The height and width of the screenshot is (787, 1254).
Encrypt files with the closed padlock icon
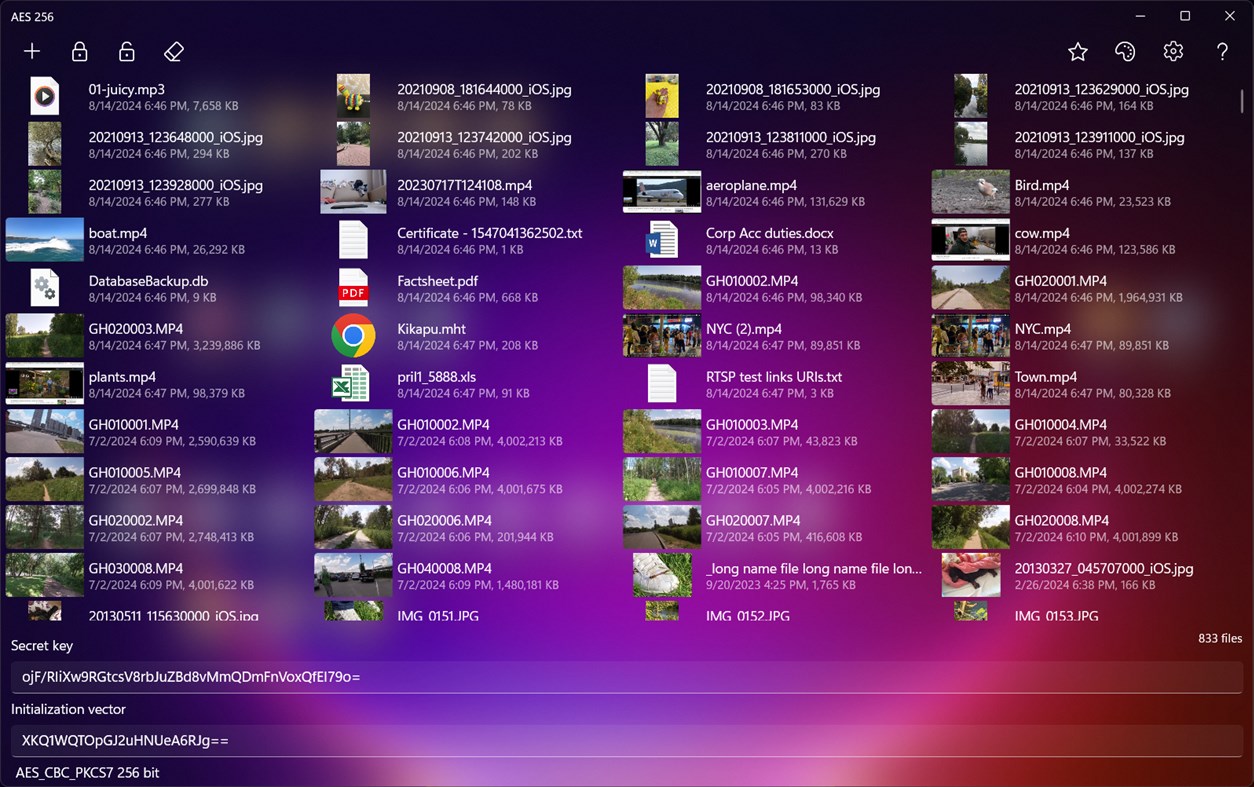[x=79, y=51]
